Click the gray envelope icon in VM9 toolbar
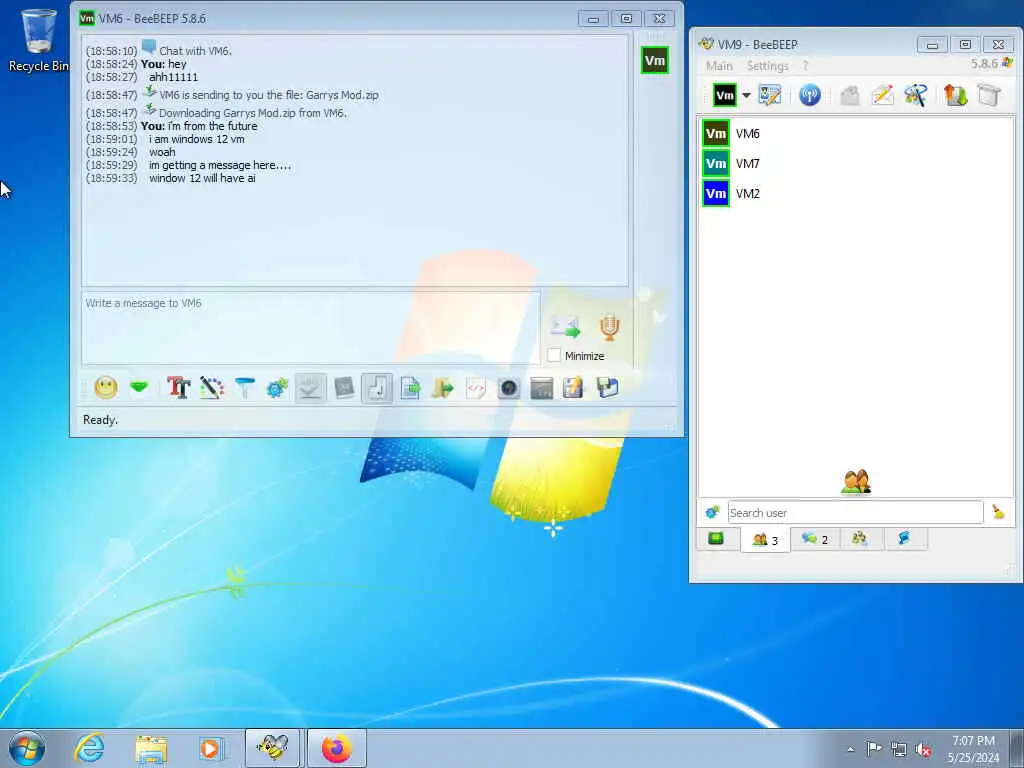1024x768 pixels. coord(849,95)
